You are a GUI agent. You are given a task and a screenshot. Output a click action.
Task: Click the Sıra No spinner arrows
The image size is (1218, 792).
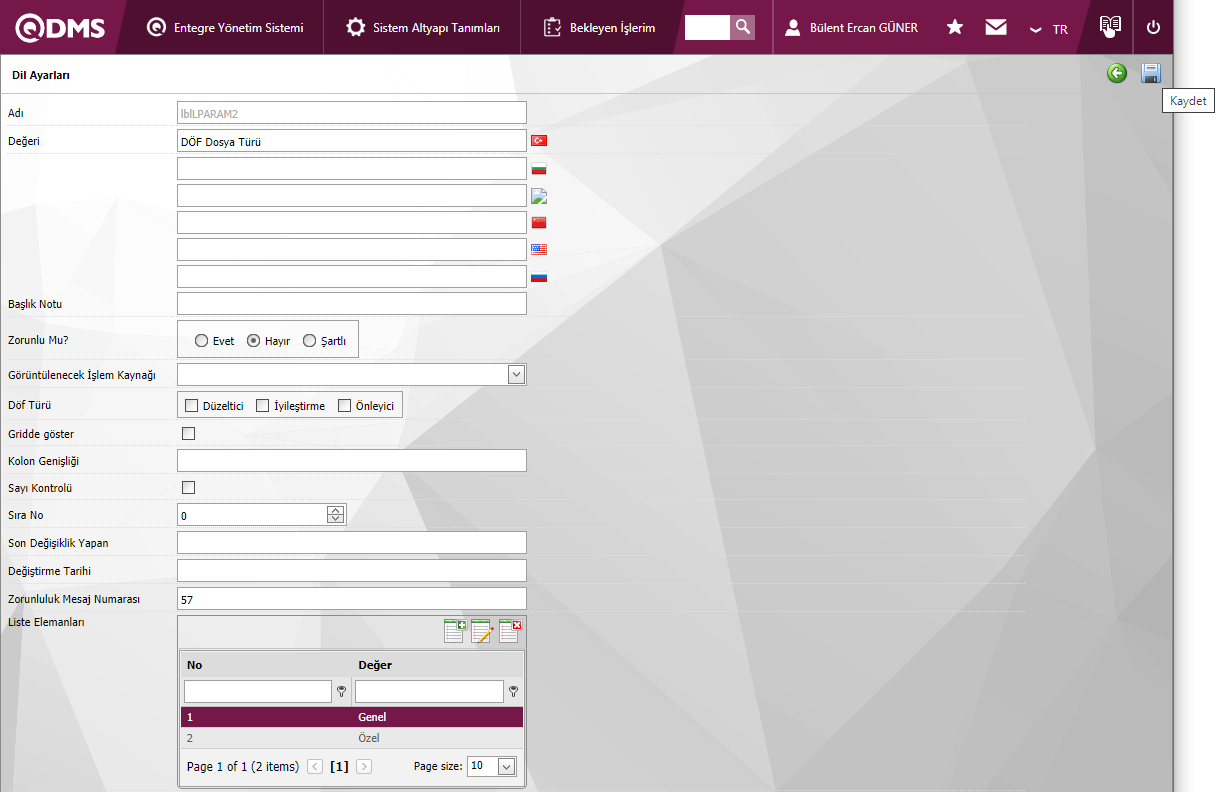pos(336,515)
